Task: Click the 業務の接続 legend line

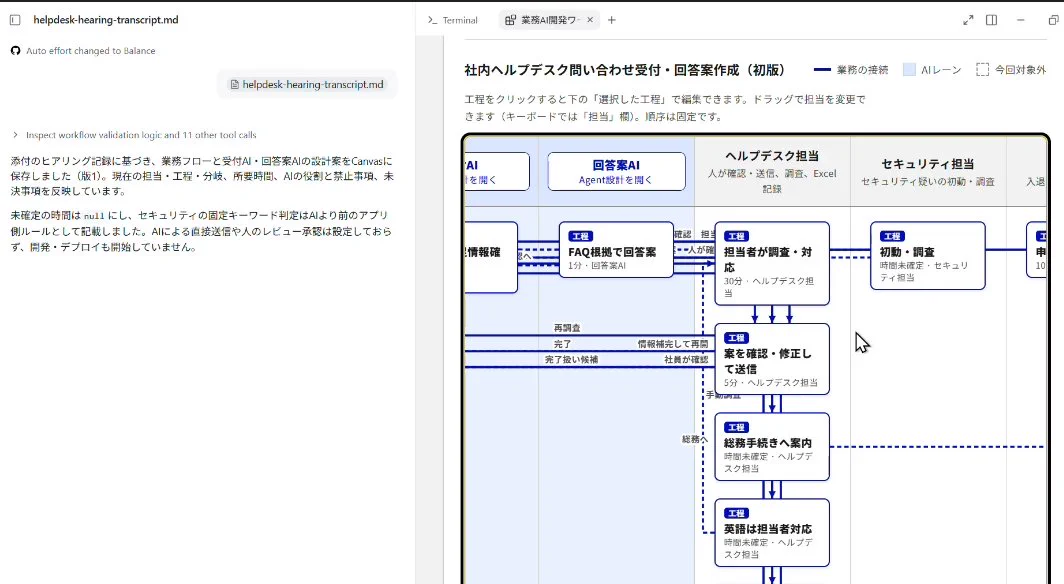Action: [x=822, y=70]
